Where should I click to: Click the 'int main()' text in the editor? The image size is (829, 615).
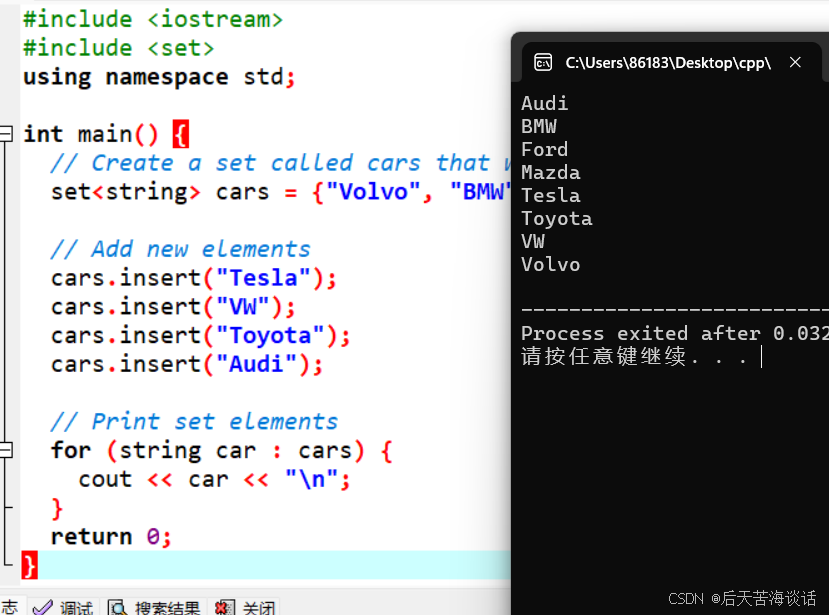[91, 134]
